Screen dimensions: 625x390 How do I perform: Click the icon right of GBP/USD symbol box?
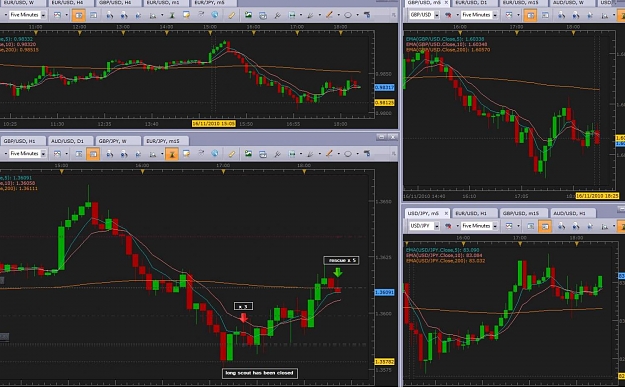click(448, 15)
